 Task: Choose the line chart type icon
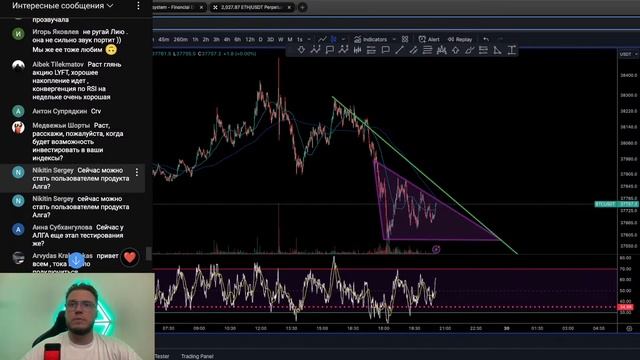pyautogui.click(x=322, y=39)
